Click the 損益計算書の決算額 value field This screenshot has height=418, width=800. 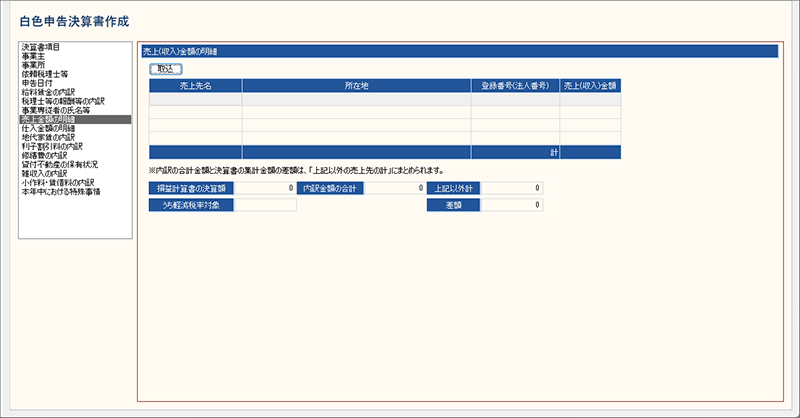[265, 188]
